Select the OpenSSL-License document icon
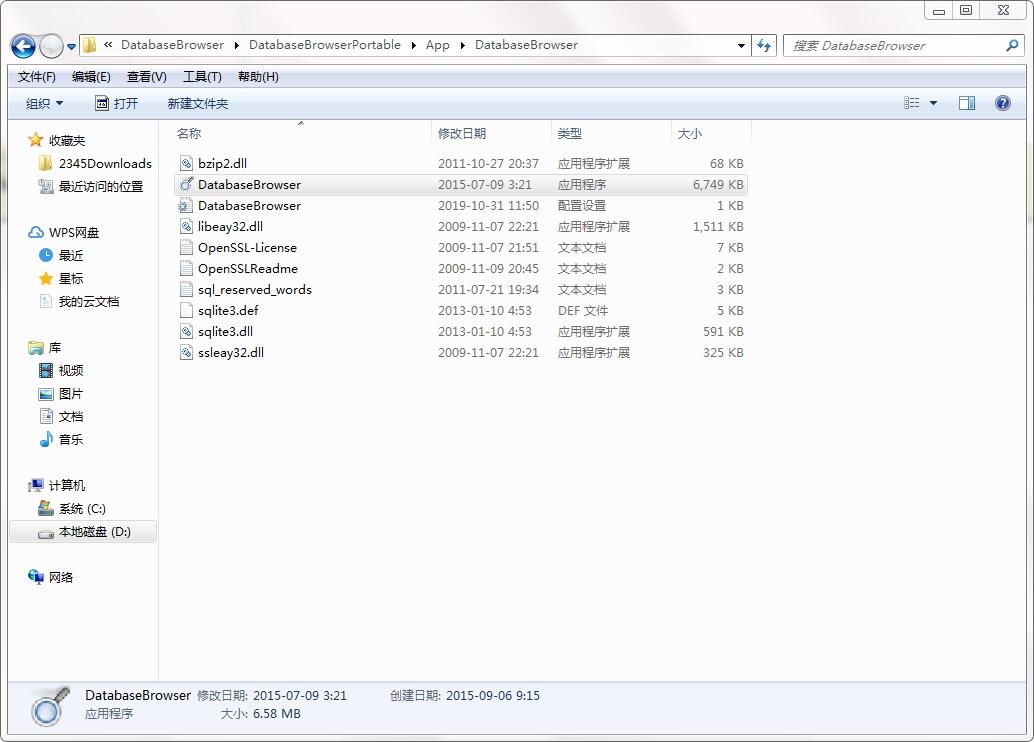This screenshot has width=1034, height=742. click(187, 248)
